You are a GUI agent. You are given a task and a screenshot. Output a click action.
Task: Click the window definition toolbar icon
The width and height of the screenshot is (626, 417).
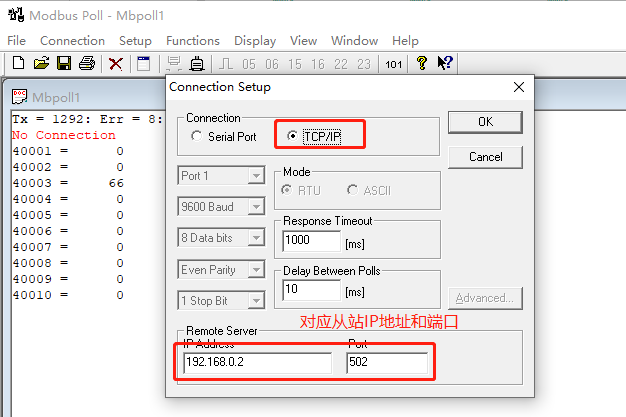click(143, 64)
